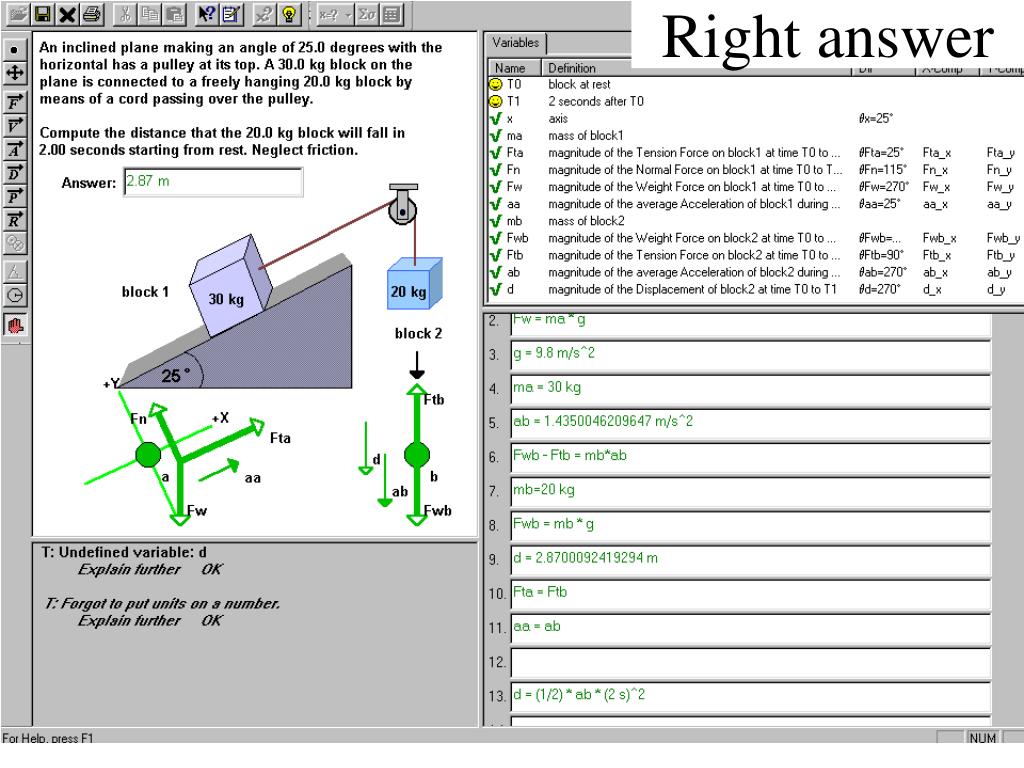Expand the x=? solve-for dropdown arrow
Viewport: 1024px width, 768px height.
(x=347, y=14)
